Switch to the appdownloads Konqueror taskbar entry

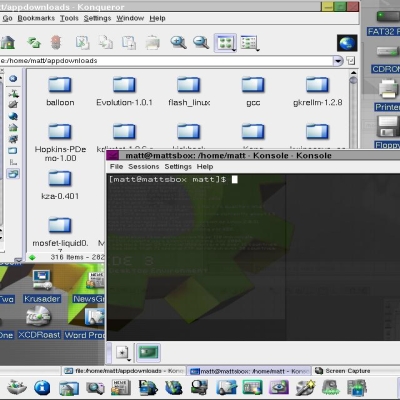click(124, 371)
